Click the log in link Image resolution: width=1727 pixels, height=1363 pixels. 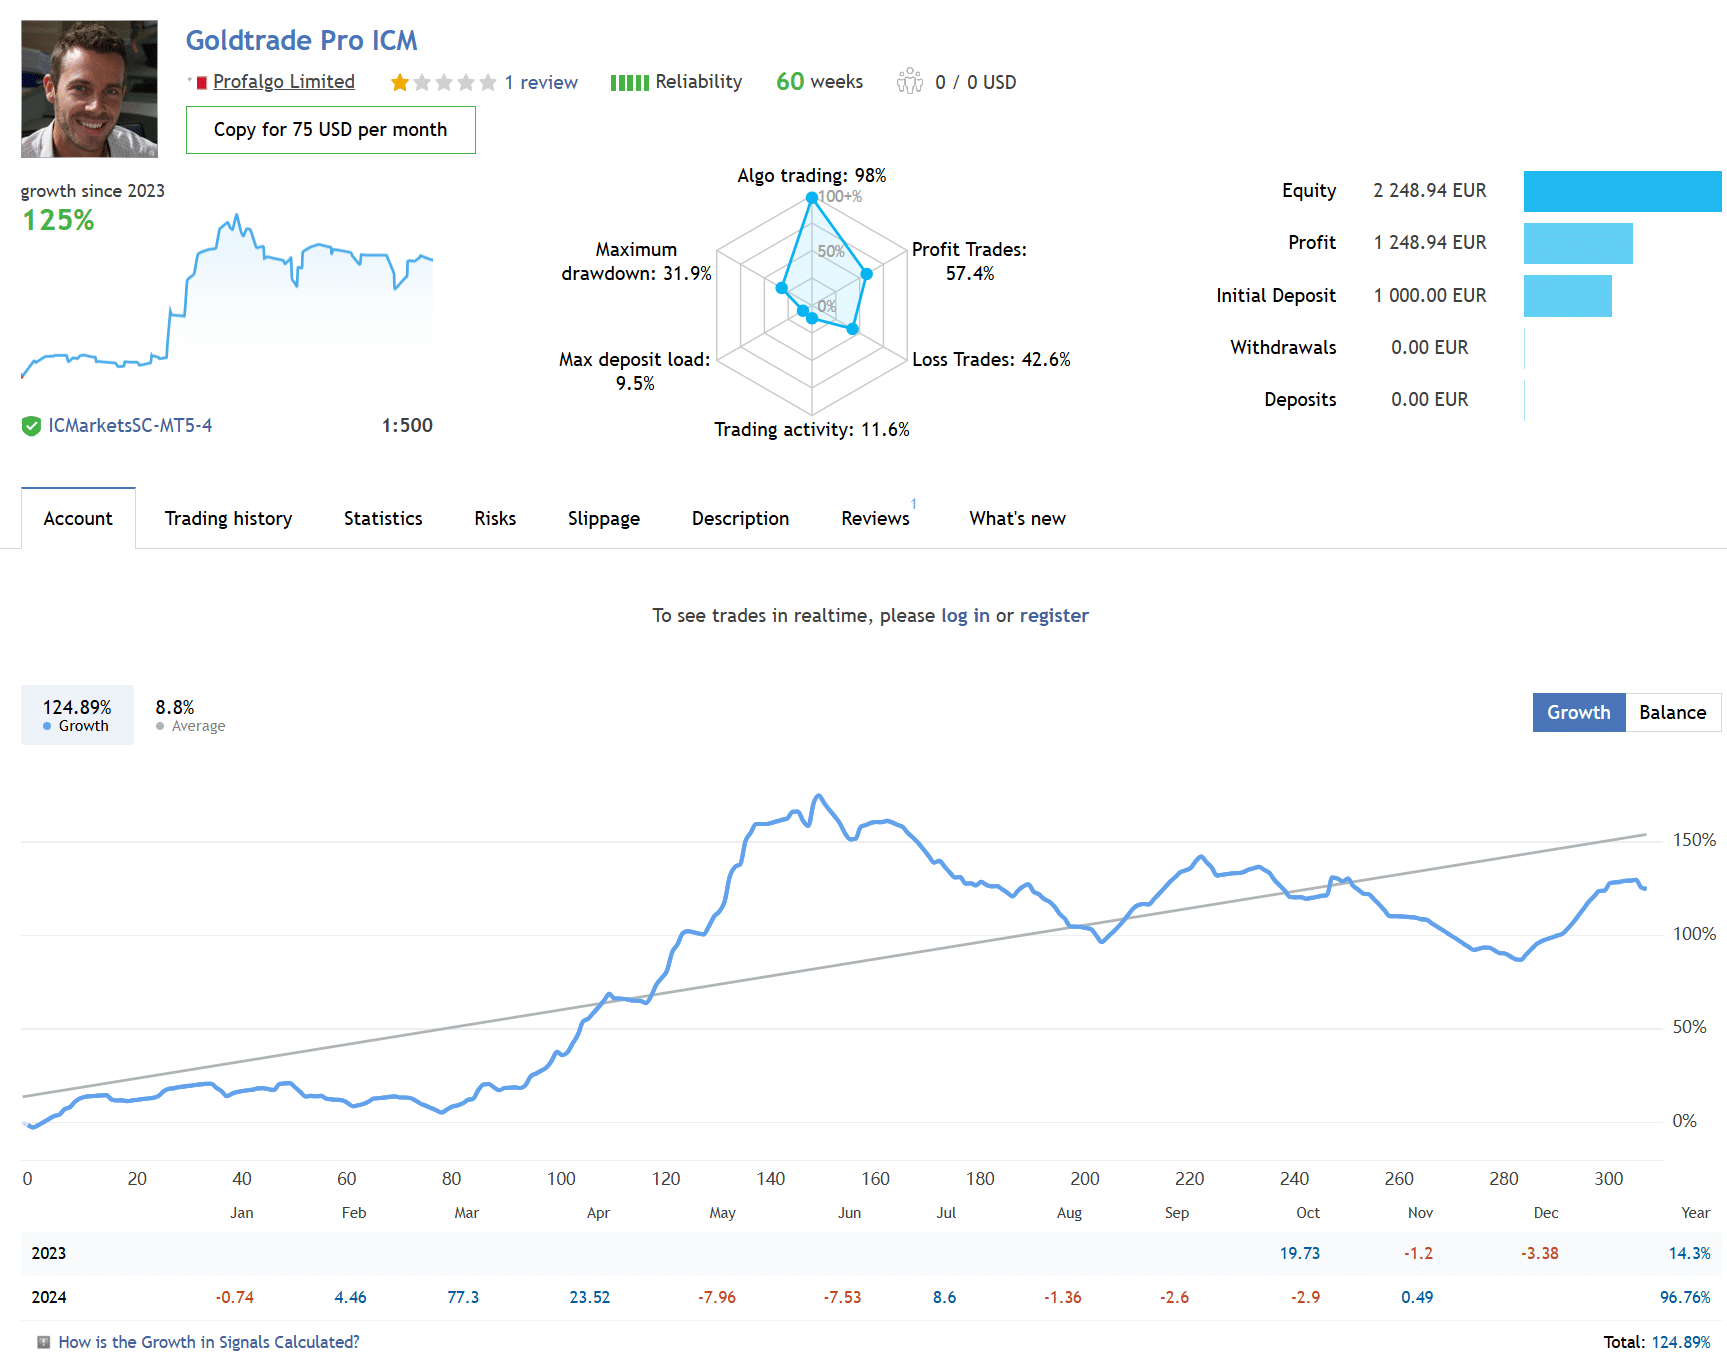(964, 615)
